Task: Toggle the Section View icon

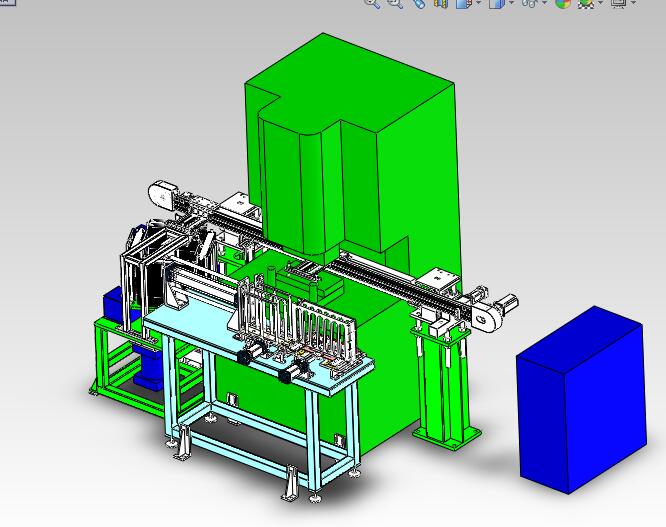Action: click(441, 3)
